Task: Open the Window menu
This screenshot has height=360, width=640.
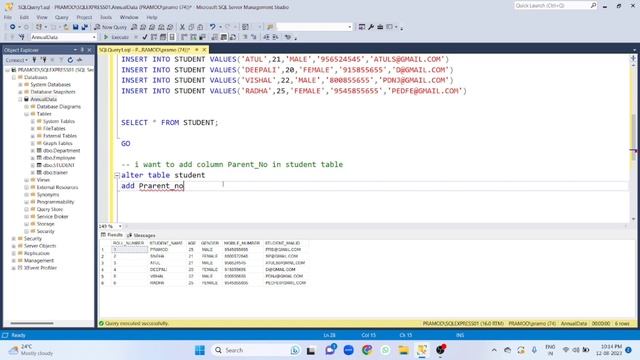Action: 129,17
